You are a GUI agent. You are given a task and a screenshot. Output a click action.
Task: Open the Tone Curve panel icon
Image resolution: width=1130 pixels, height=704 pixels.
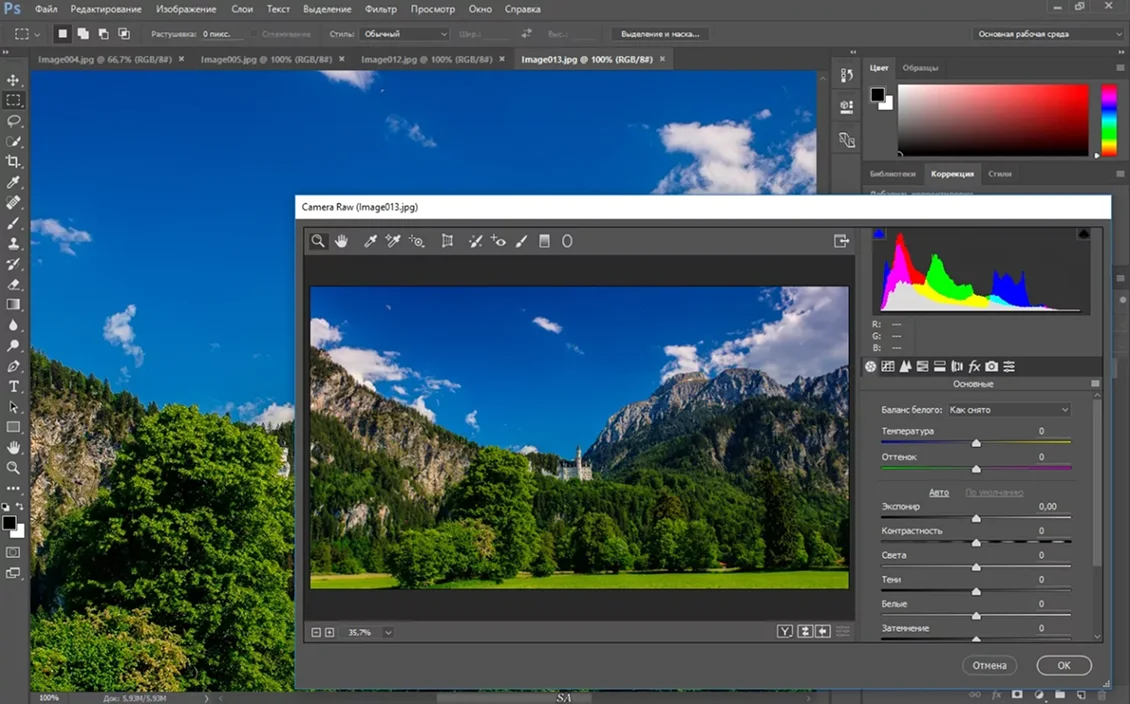(887, 367)
